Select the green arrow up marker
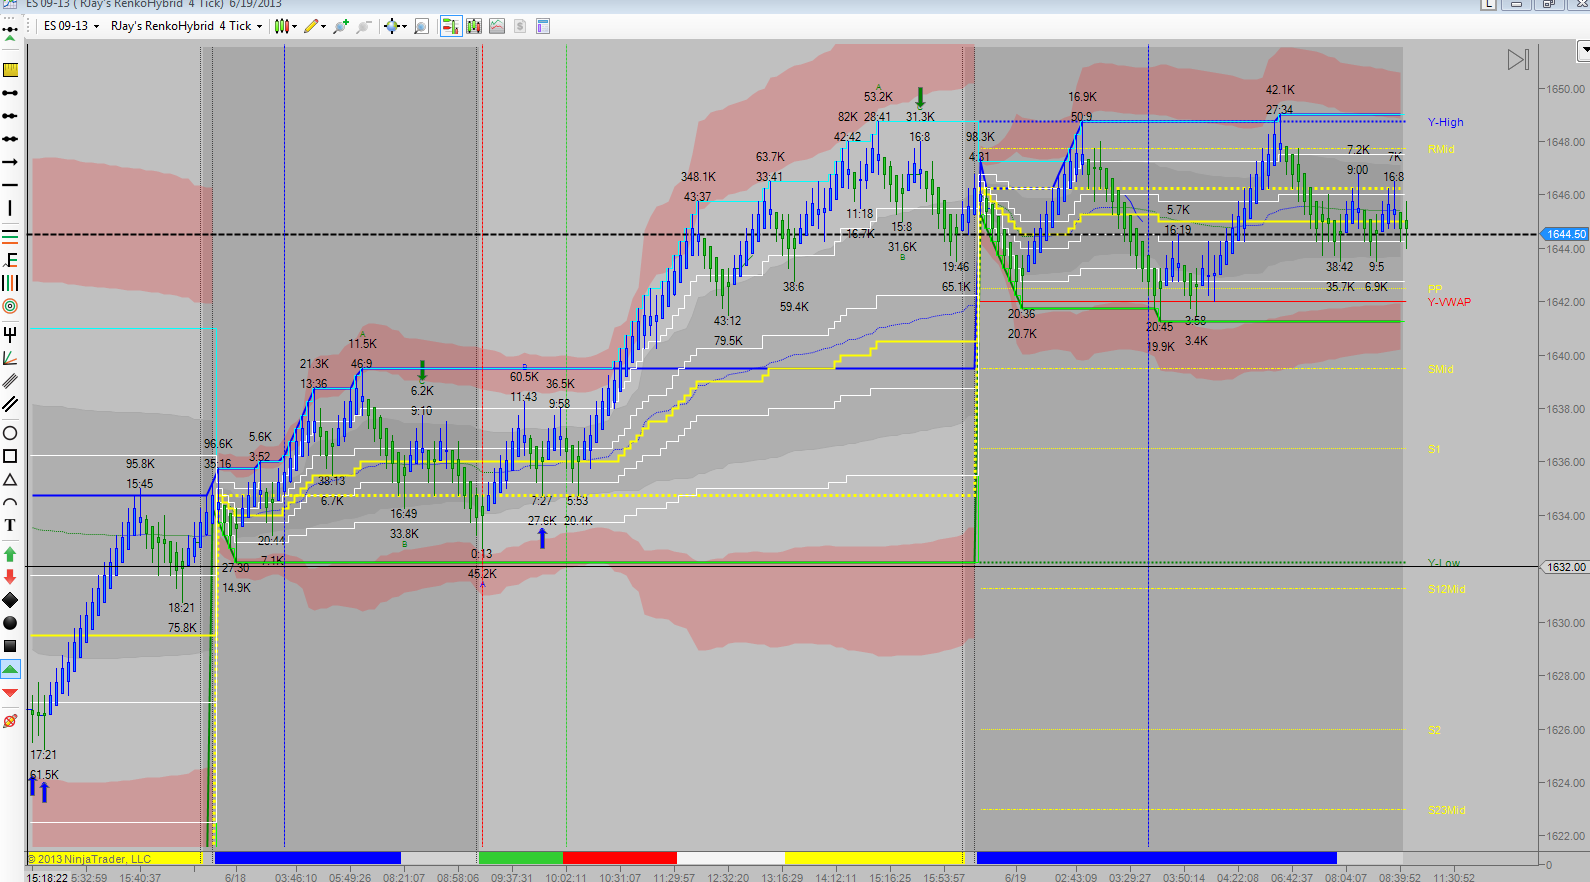Image resolution: width=1590 pixels, height=882 pixels. [x=10, y=554]
